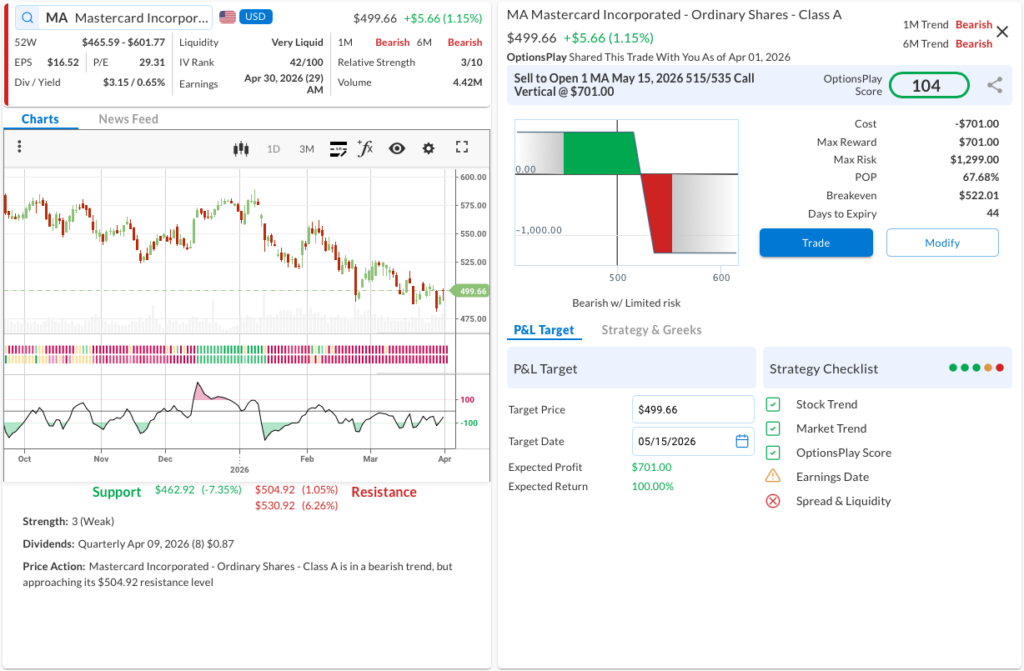Image resolution: width=1024 pixels, height=671 pixels.
Task: Open the 1D interval selector
Action: (x=273, y=148)
